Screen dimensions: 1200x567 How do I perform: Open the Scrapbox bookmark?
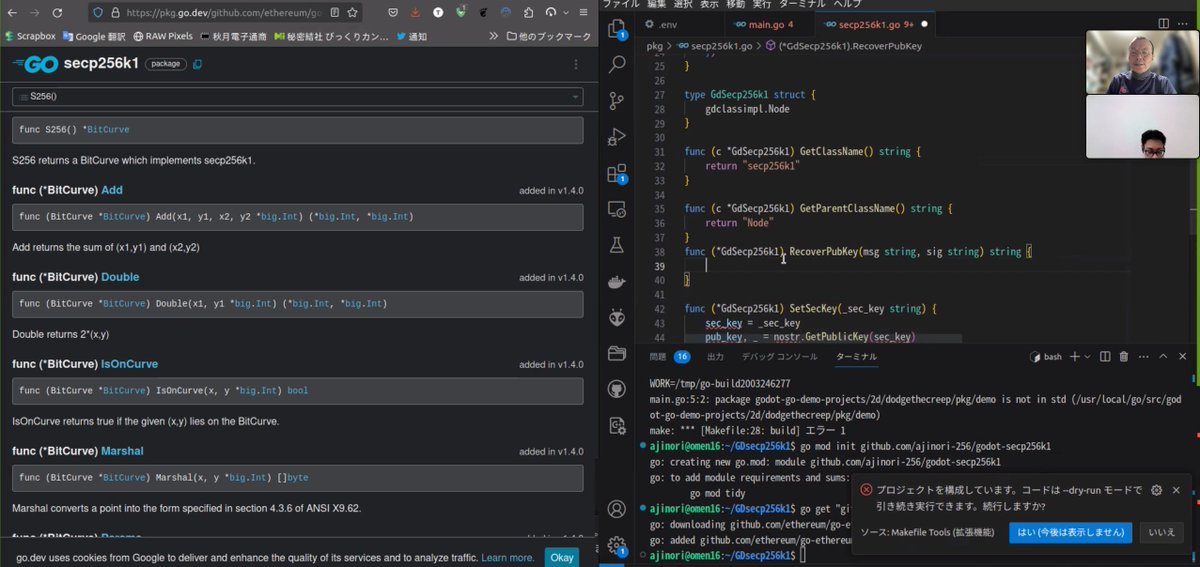(29, 36)
